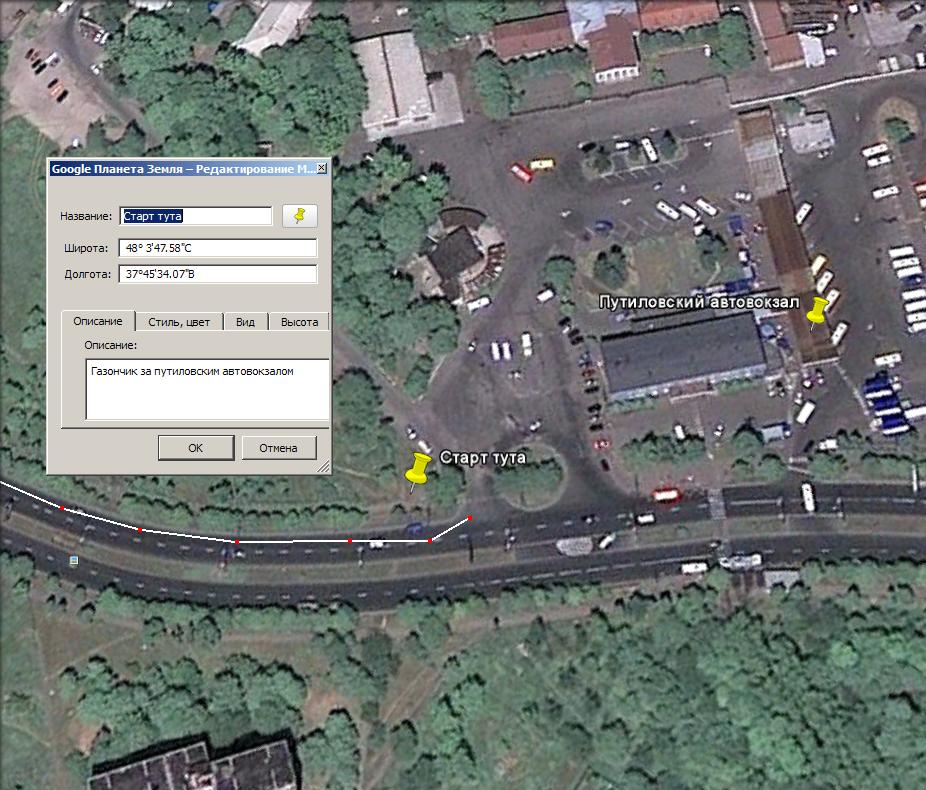The height and width of the screenshot is (790, 926).
Task: Open the placemark icon chooser button
Action: tap(299, 215)
